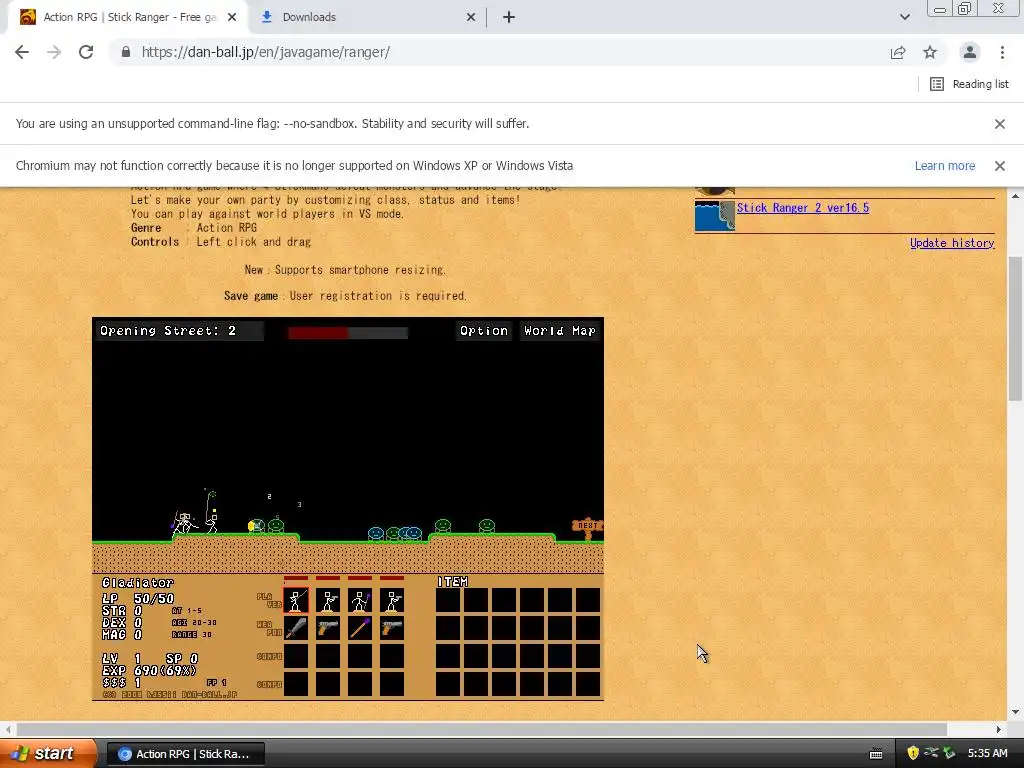Open a new browser tab
Image resolution: width=1024 pixels, height=768 pixels.
tap(509, 17)
